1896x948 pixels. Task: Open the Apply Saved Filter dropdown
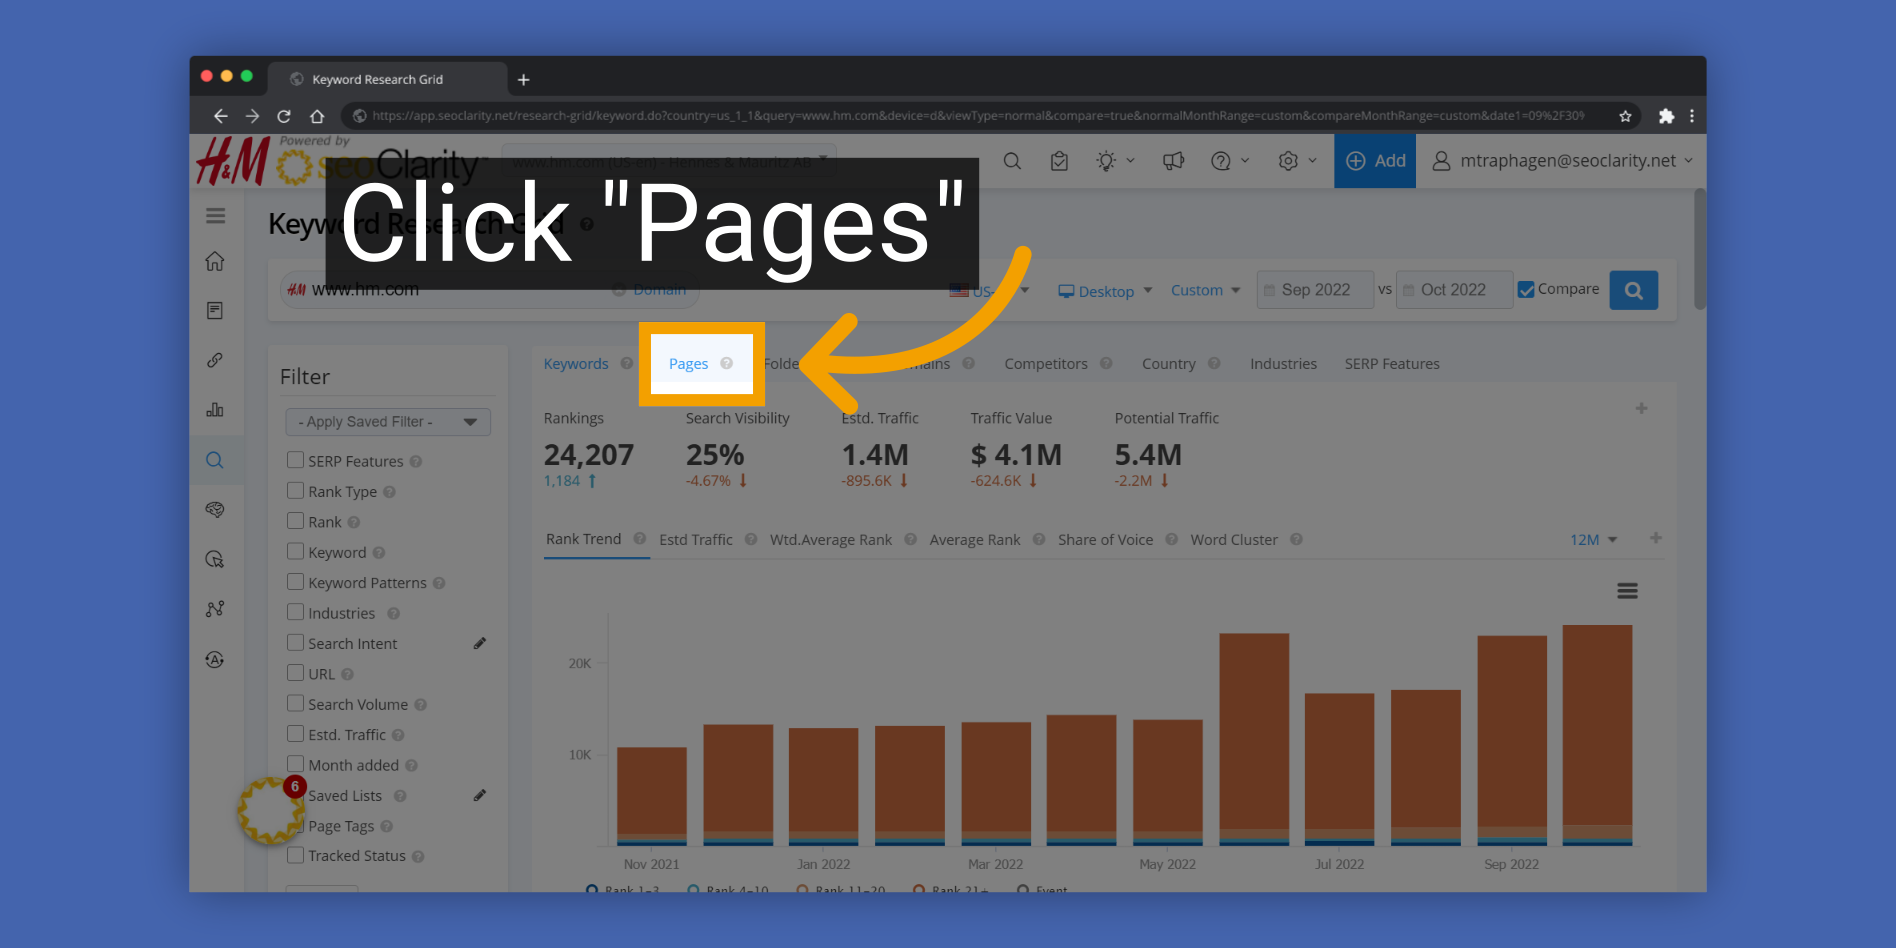point(388,422)
